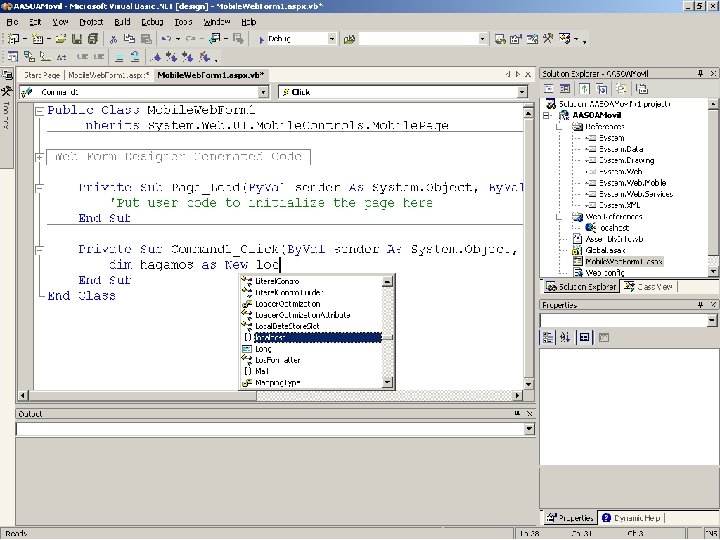The height and width of the screenshot is (540, 720).
Task: Toggle bookmark flag icon in text editor toolbar
Action: [x=157, y=57]
